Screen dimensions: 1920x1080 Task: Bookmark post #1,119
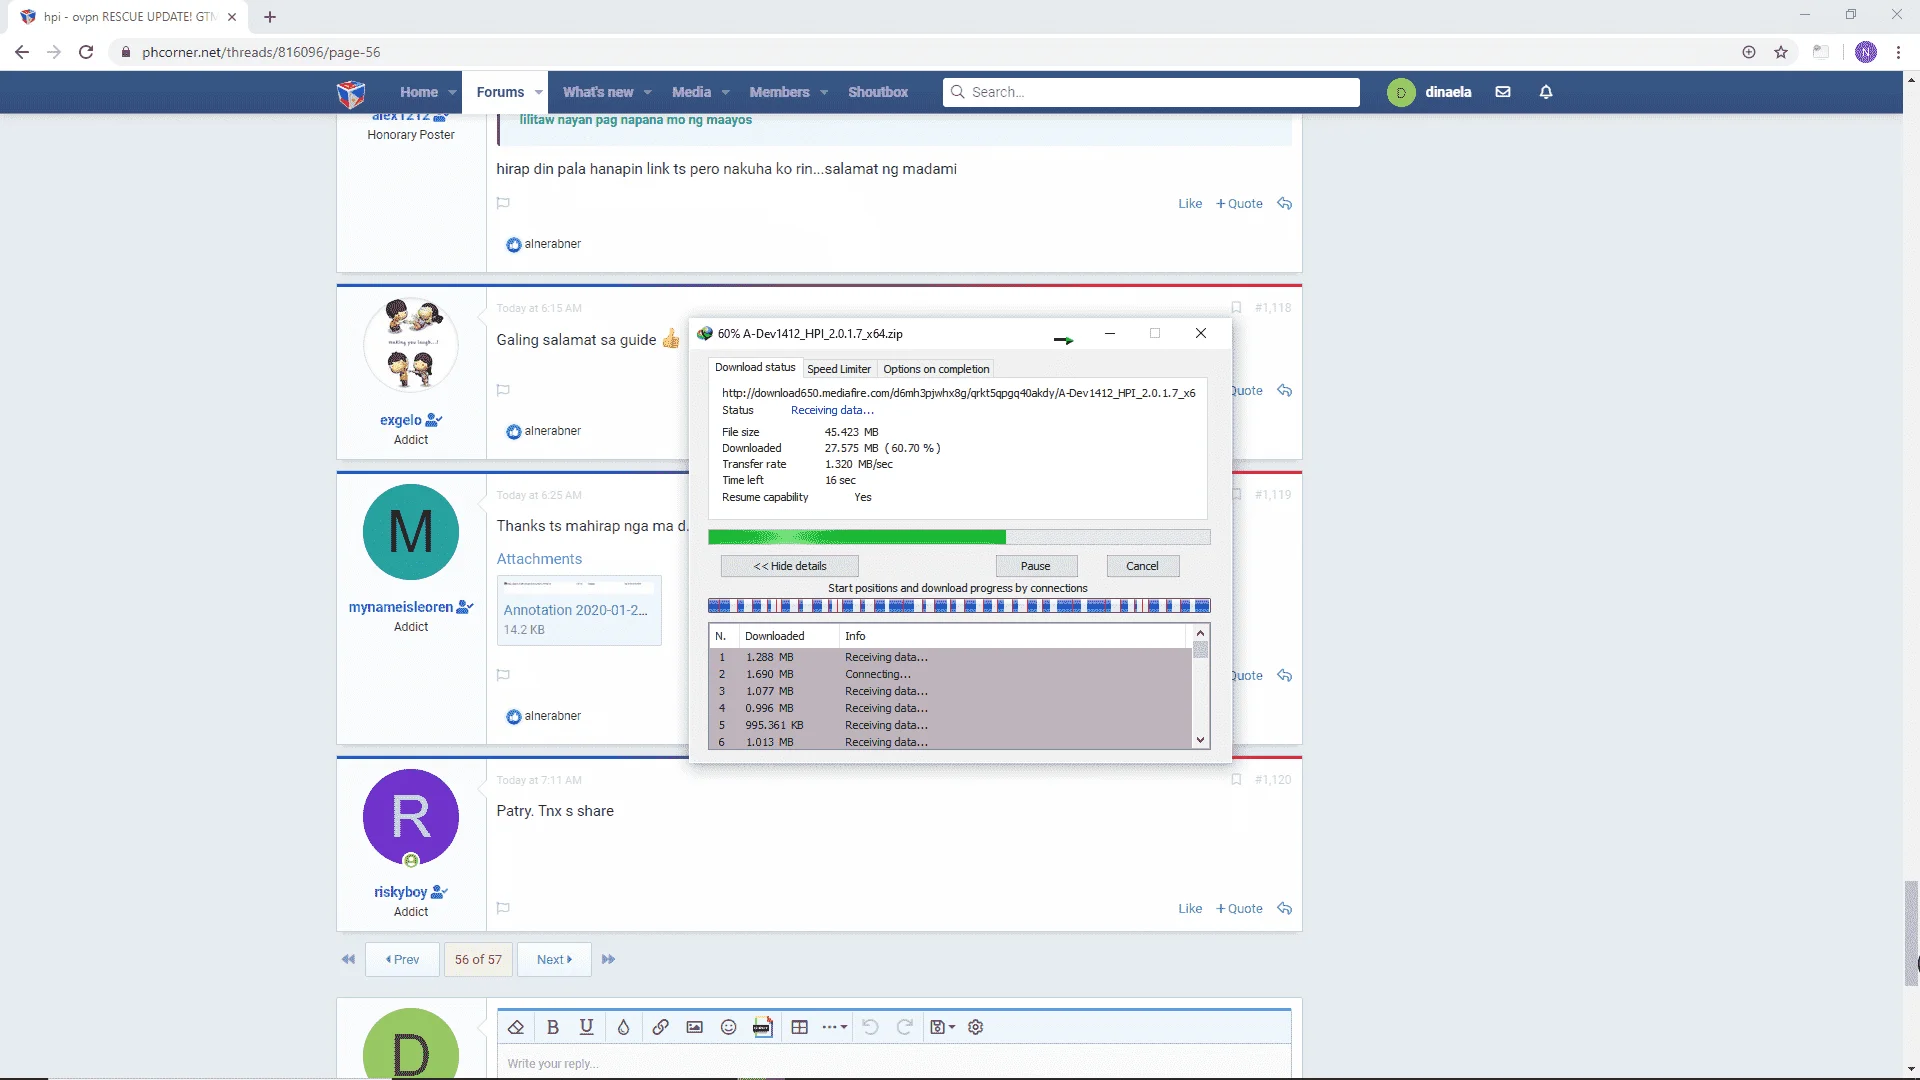[1236, 495]
